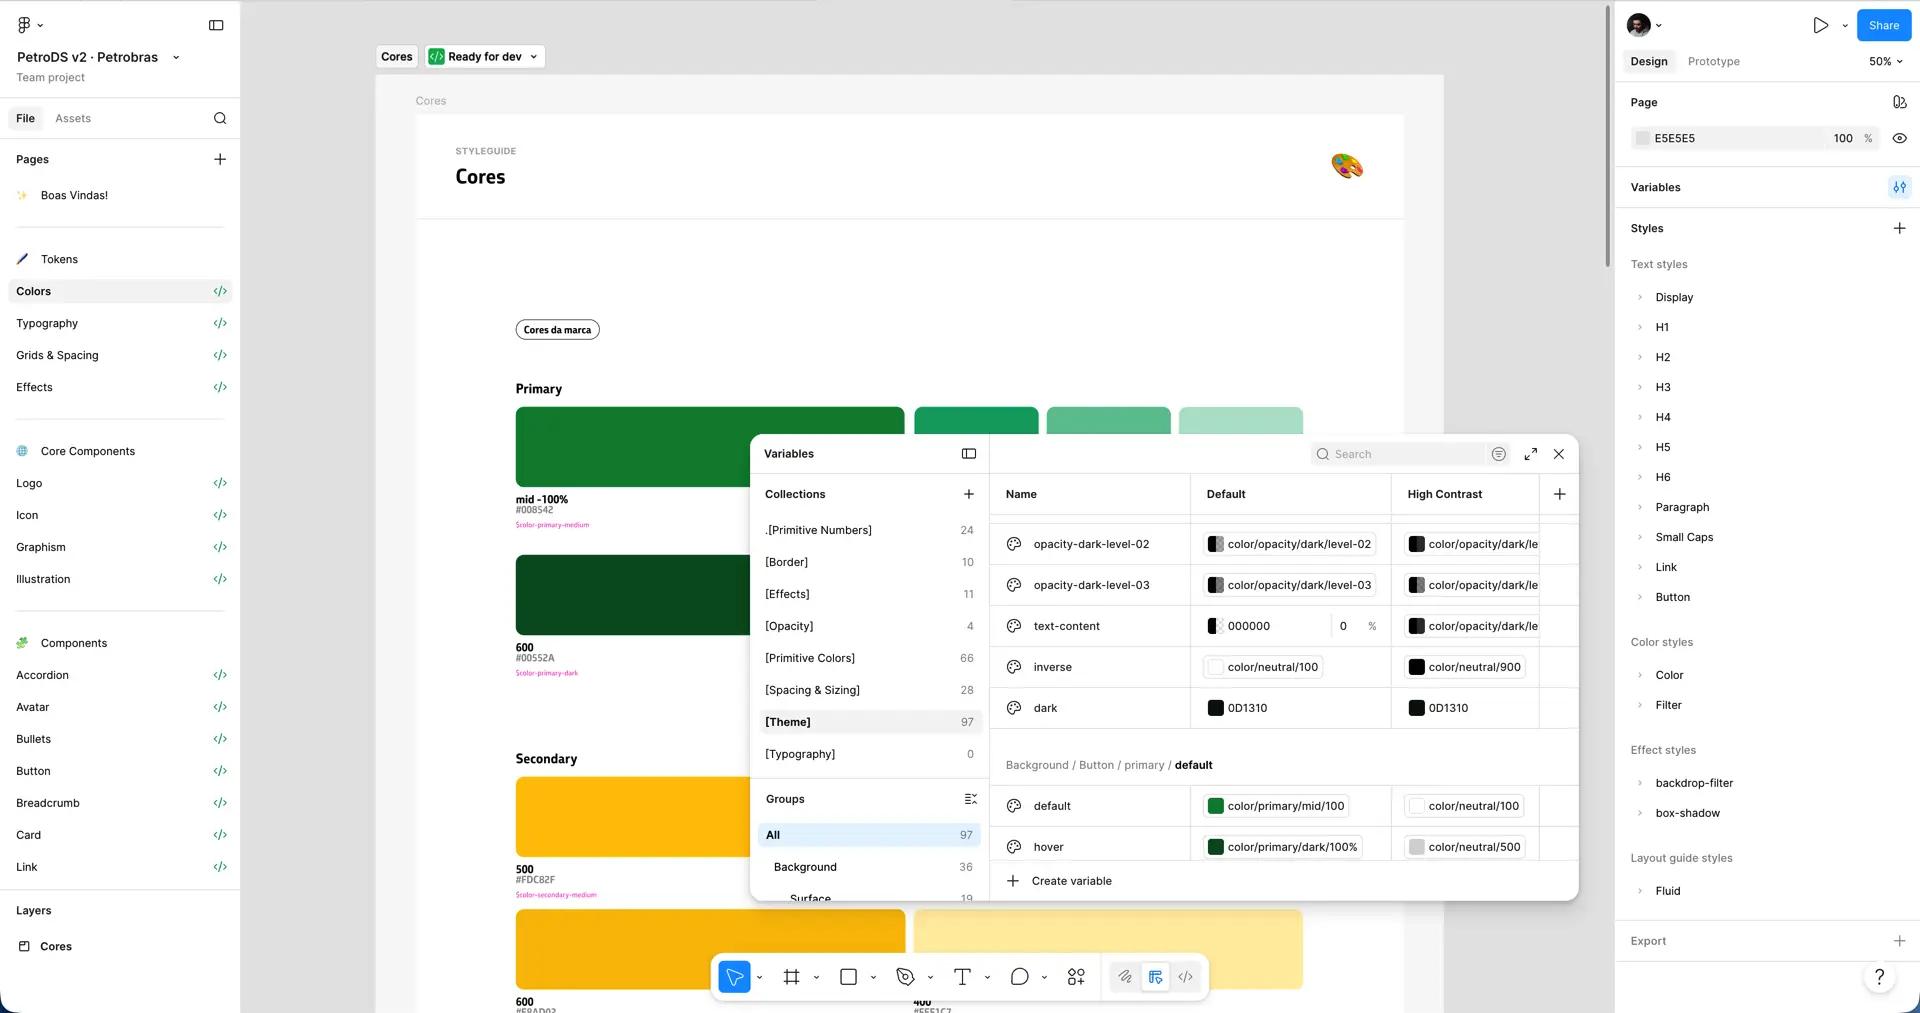Expand the Display text style group
Viewport: 1920px width, 1013px height.
pos(1640,297)
